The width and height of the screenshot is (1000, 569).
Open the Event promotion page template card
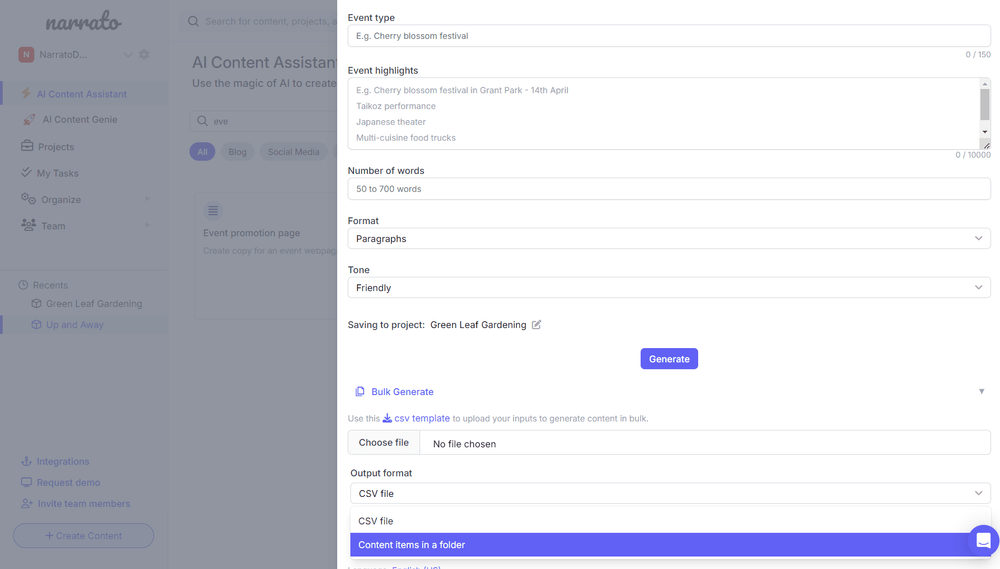[x=266, y=255]
